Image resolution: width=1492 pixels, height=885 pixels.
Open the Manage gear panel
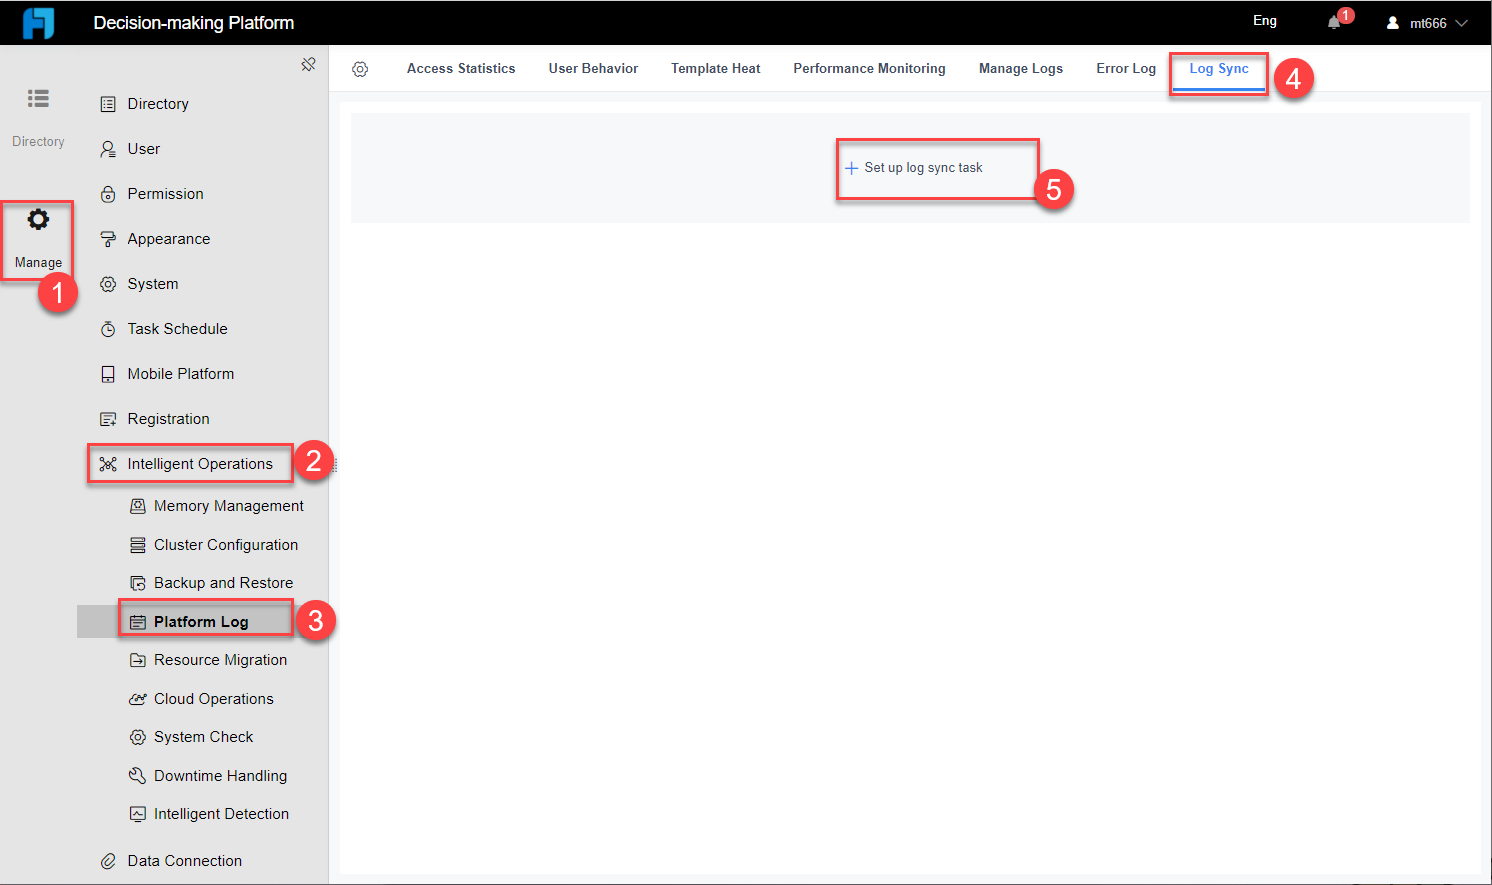(x=37, y=239)
